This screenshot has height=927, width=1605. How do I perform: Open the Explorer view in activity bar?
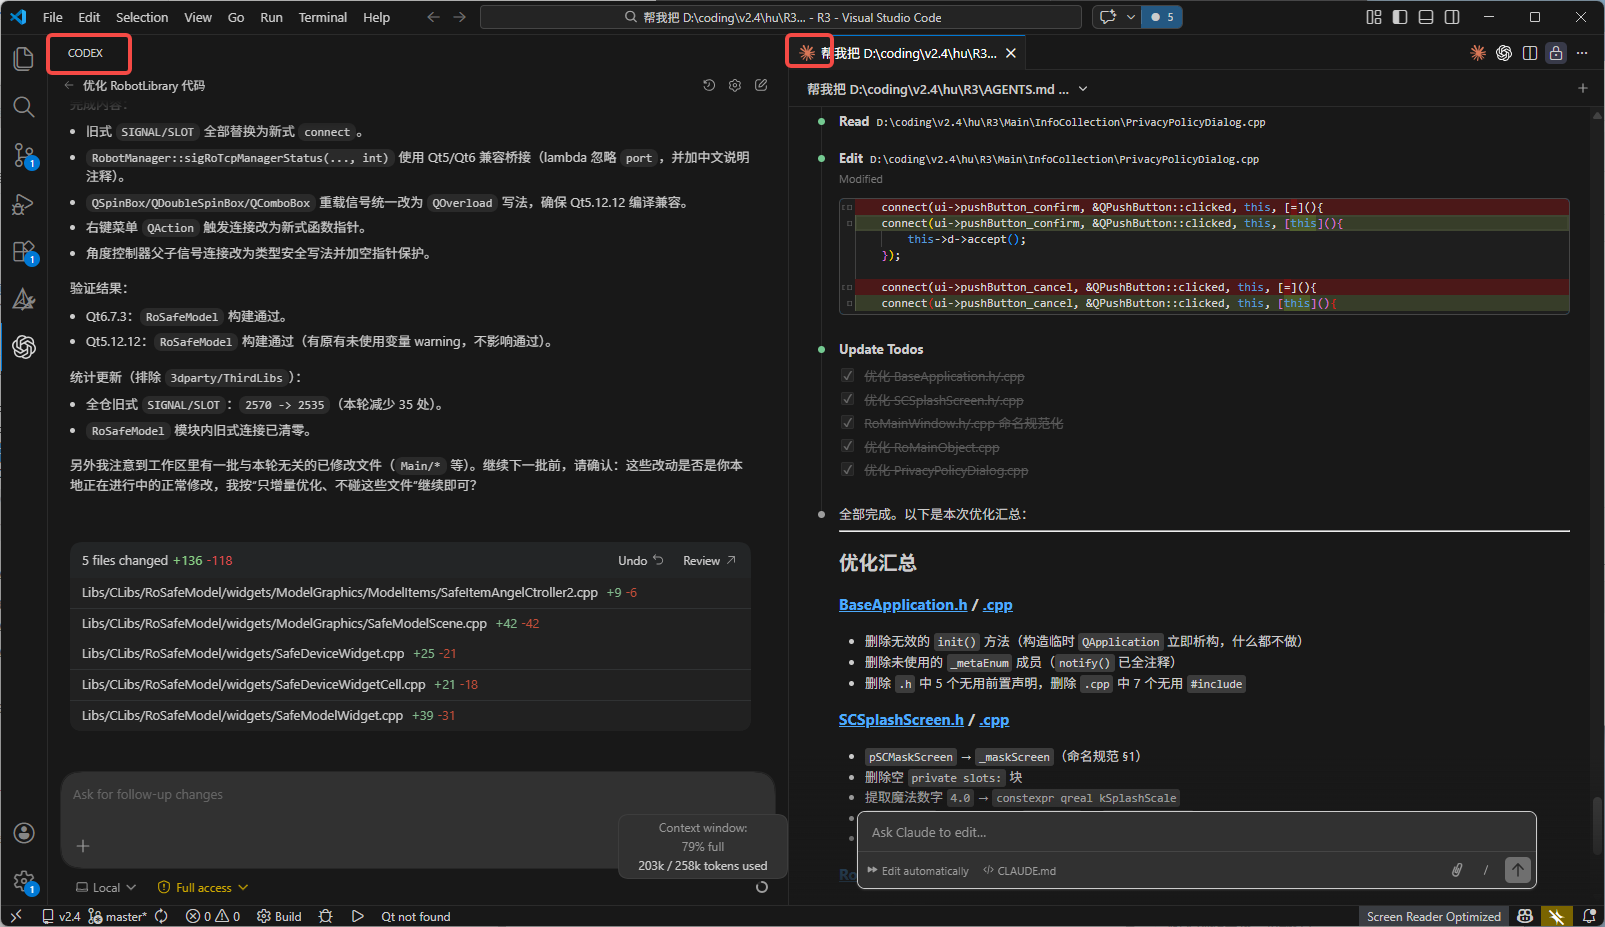pyautogui.click(x=24, y=59)
